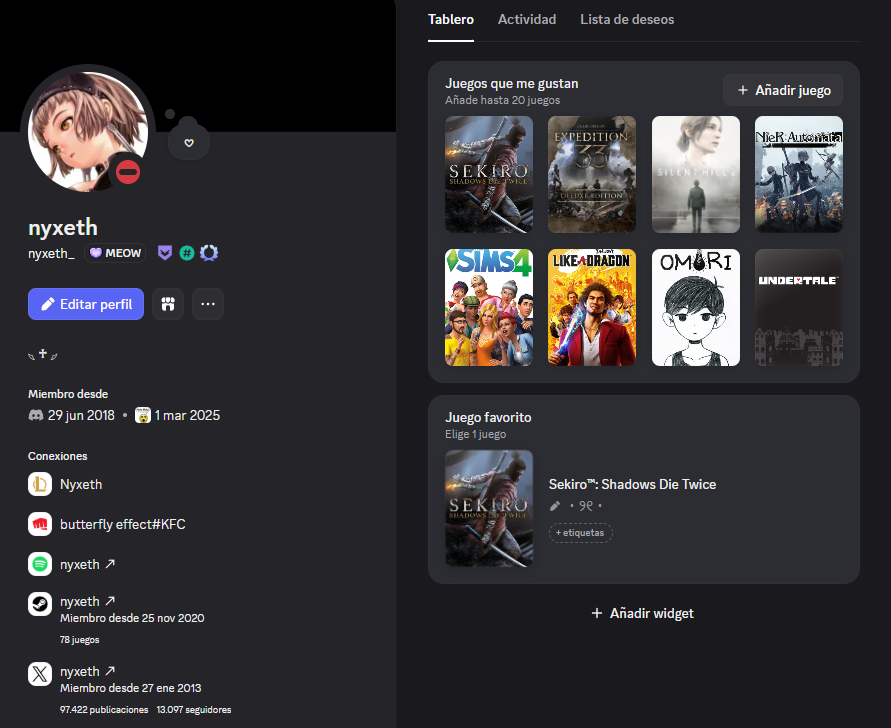Click the + etiquetas tag button
This screenshot has width=891, height=728.
580,533
